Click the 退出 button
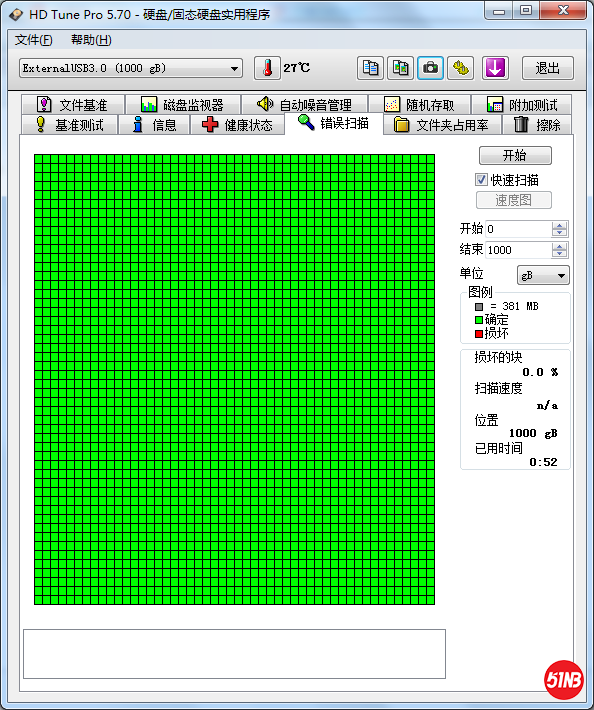 (x=548, y=68)
